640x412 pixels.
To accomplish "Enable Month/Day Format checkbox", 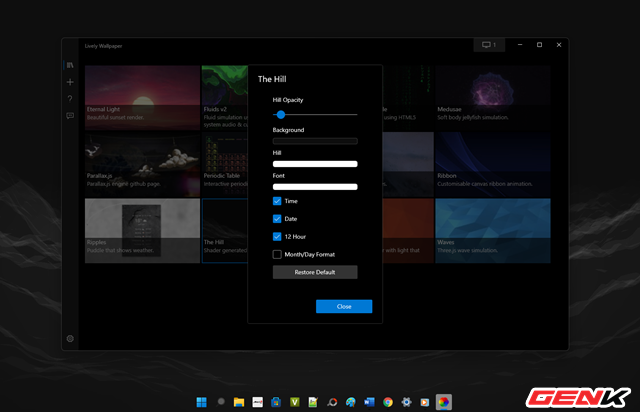I will 277,254.
